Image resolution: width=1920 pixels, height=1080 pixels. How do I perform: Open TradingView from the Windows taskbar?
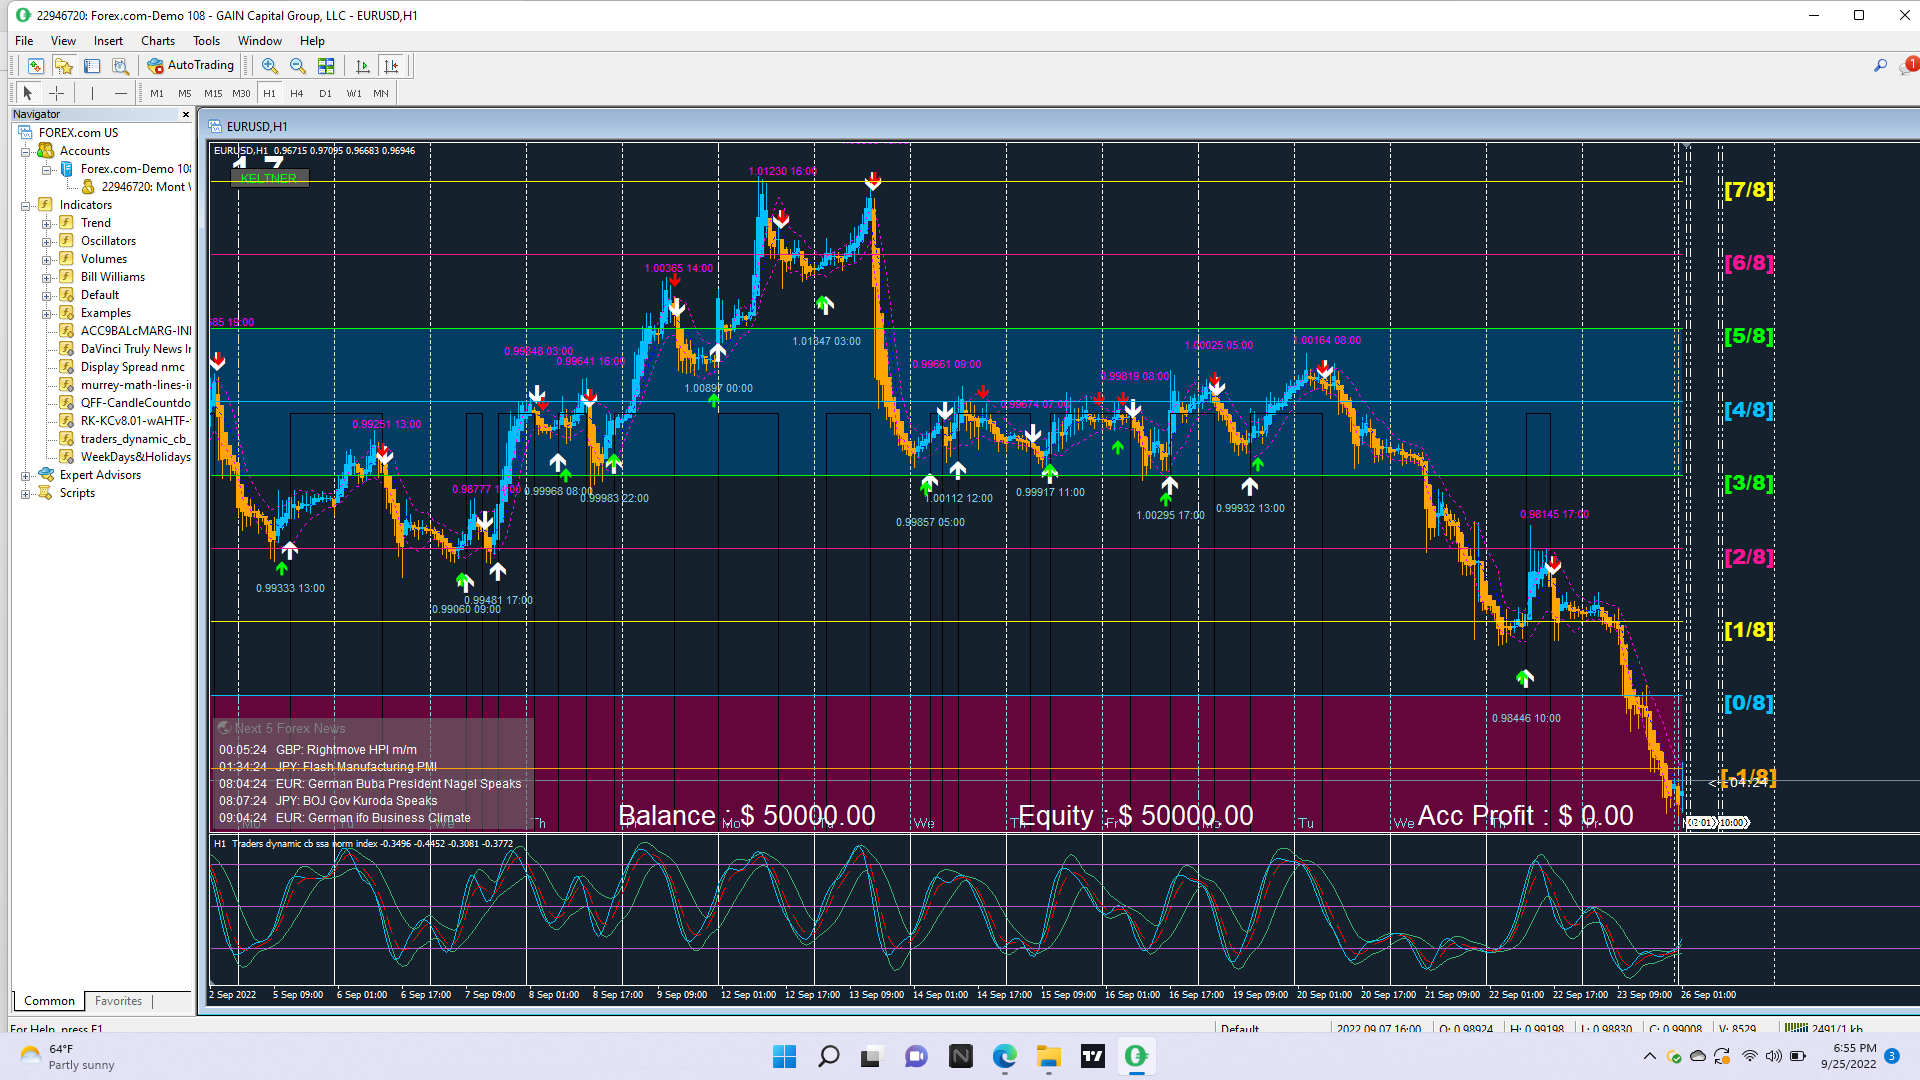[1093, 1056]
